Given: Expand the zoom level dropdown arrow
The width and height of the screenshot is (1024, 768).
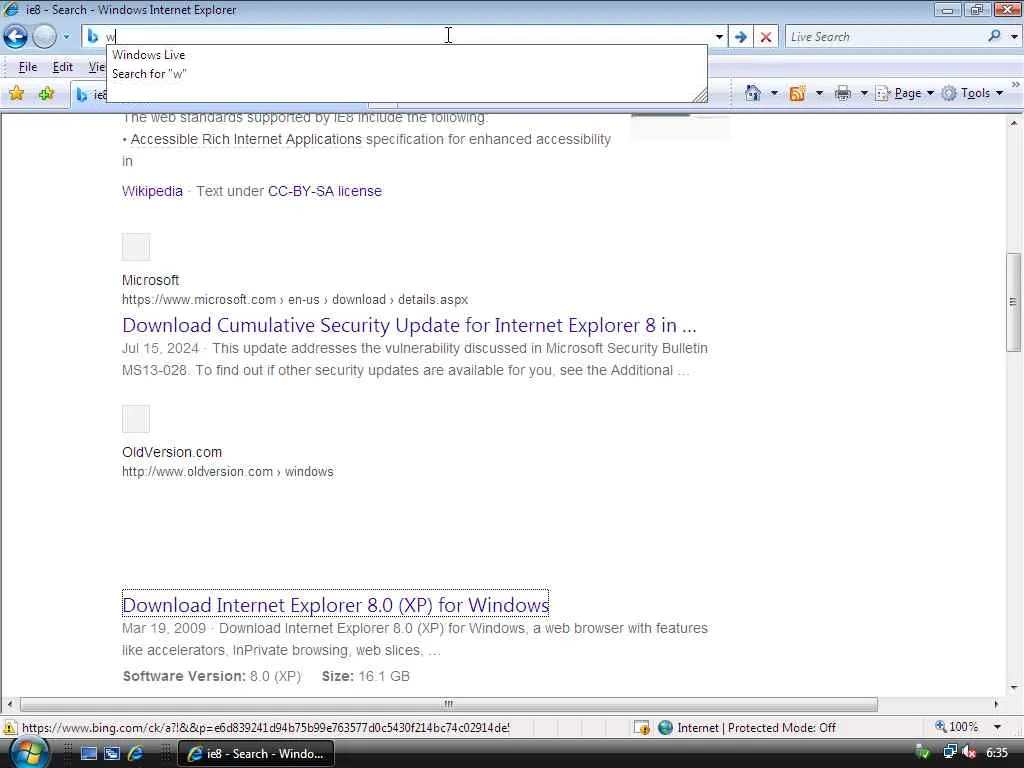Looking at the screenshot, I should [997, 727].
